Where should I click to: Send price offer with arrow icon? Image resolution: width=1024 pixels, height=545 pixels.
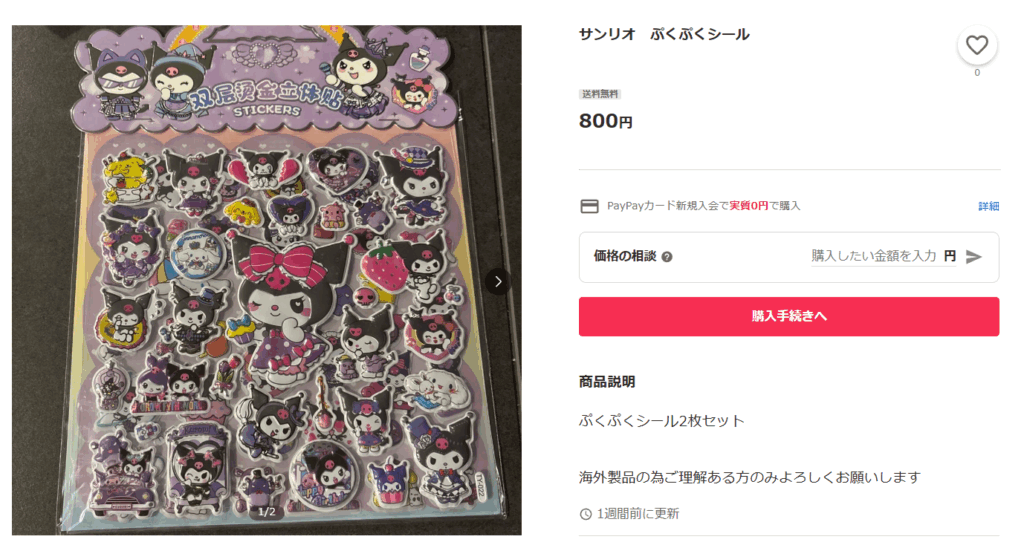pyautogui.click(x=974, y=257)
